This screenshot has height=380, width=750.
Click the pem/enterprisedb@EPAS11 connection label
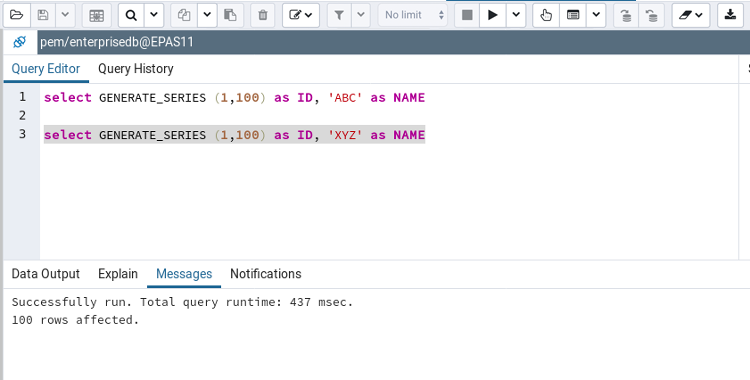pyautogui.click(x=117, y=42)
